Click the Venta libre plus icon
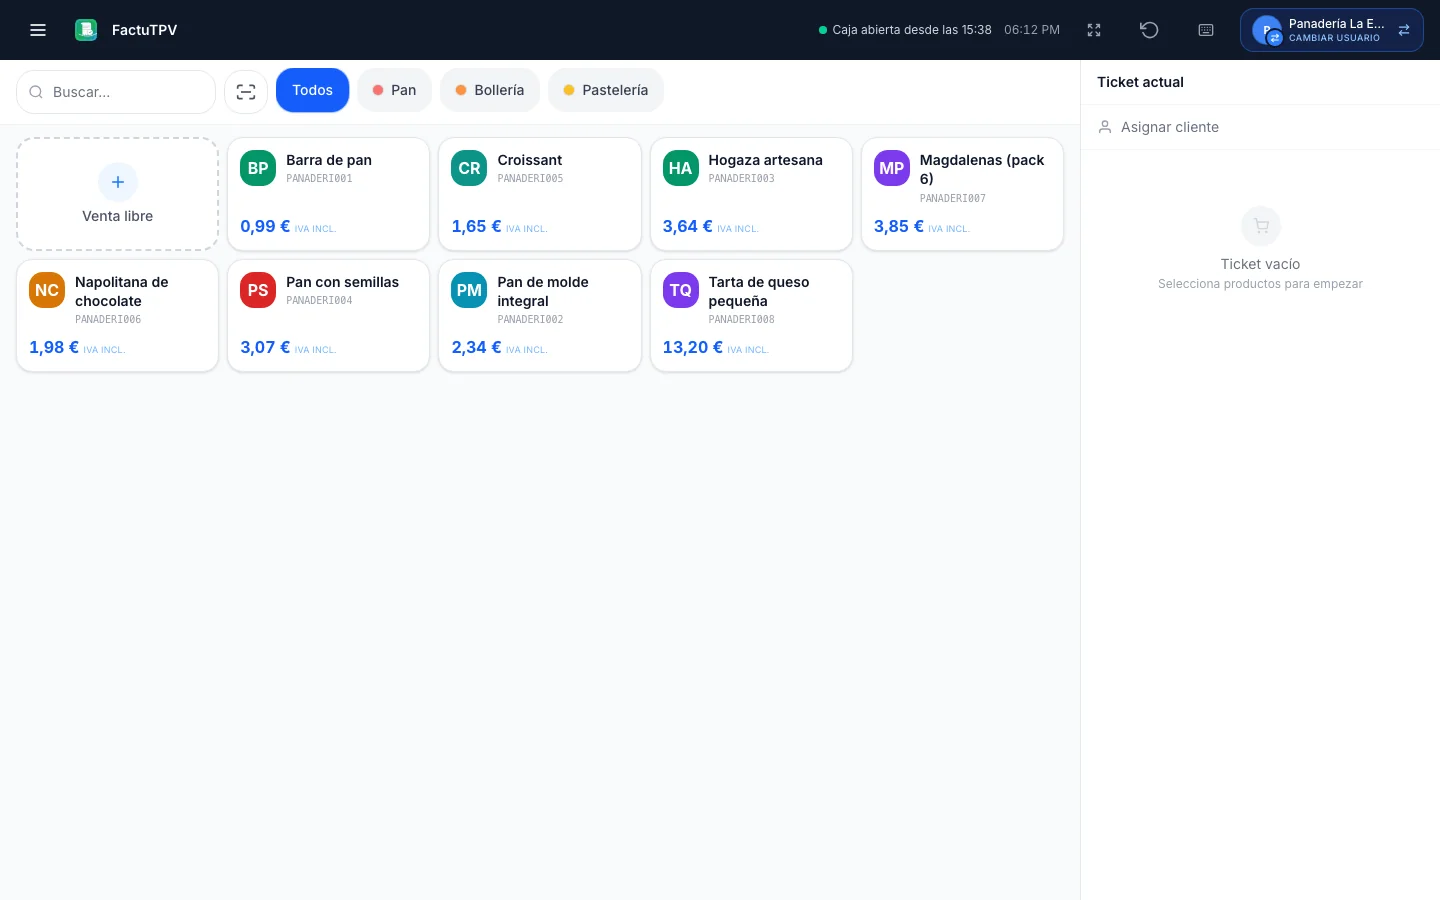Screen dimensions: 1440x900 118,182
